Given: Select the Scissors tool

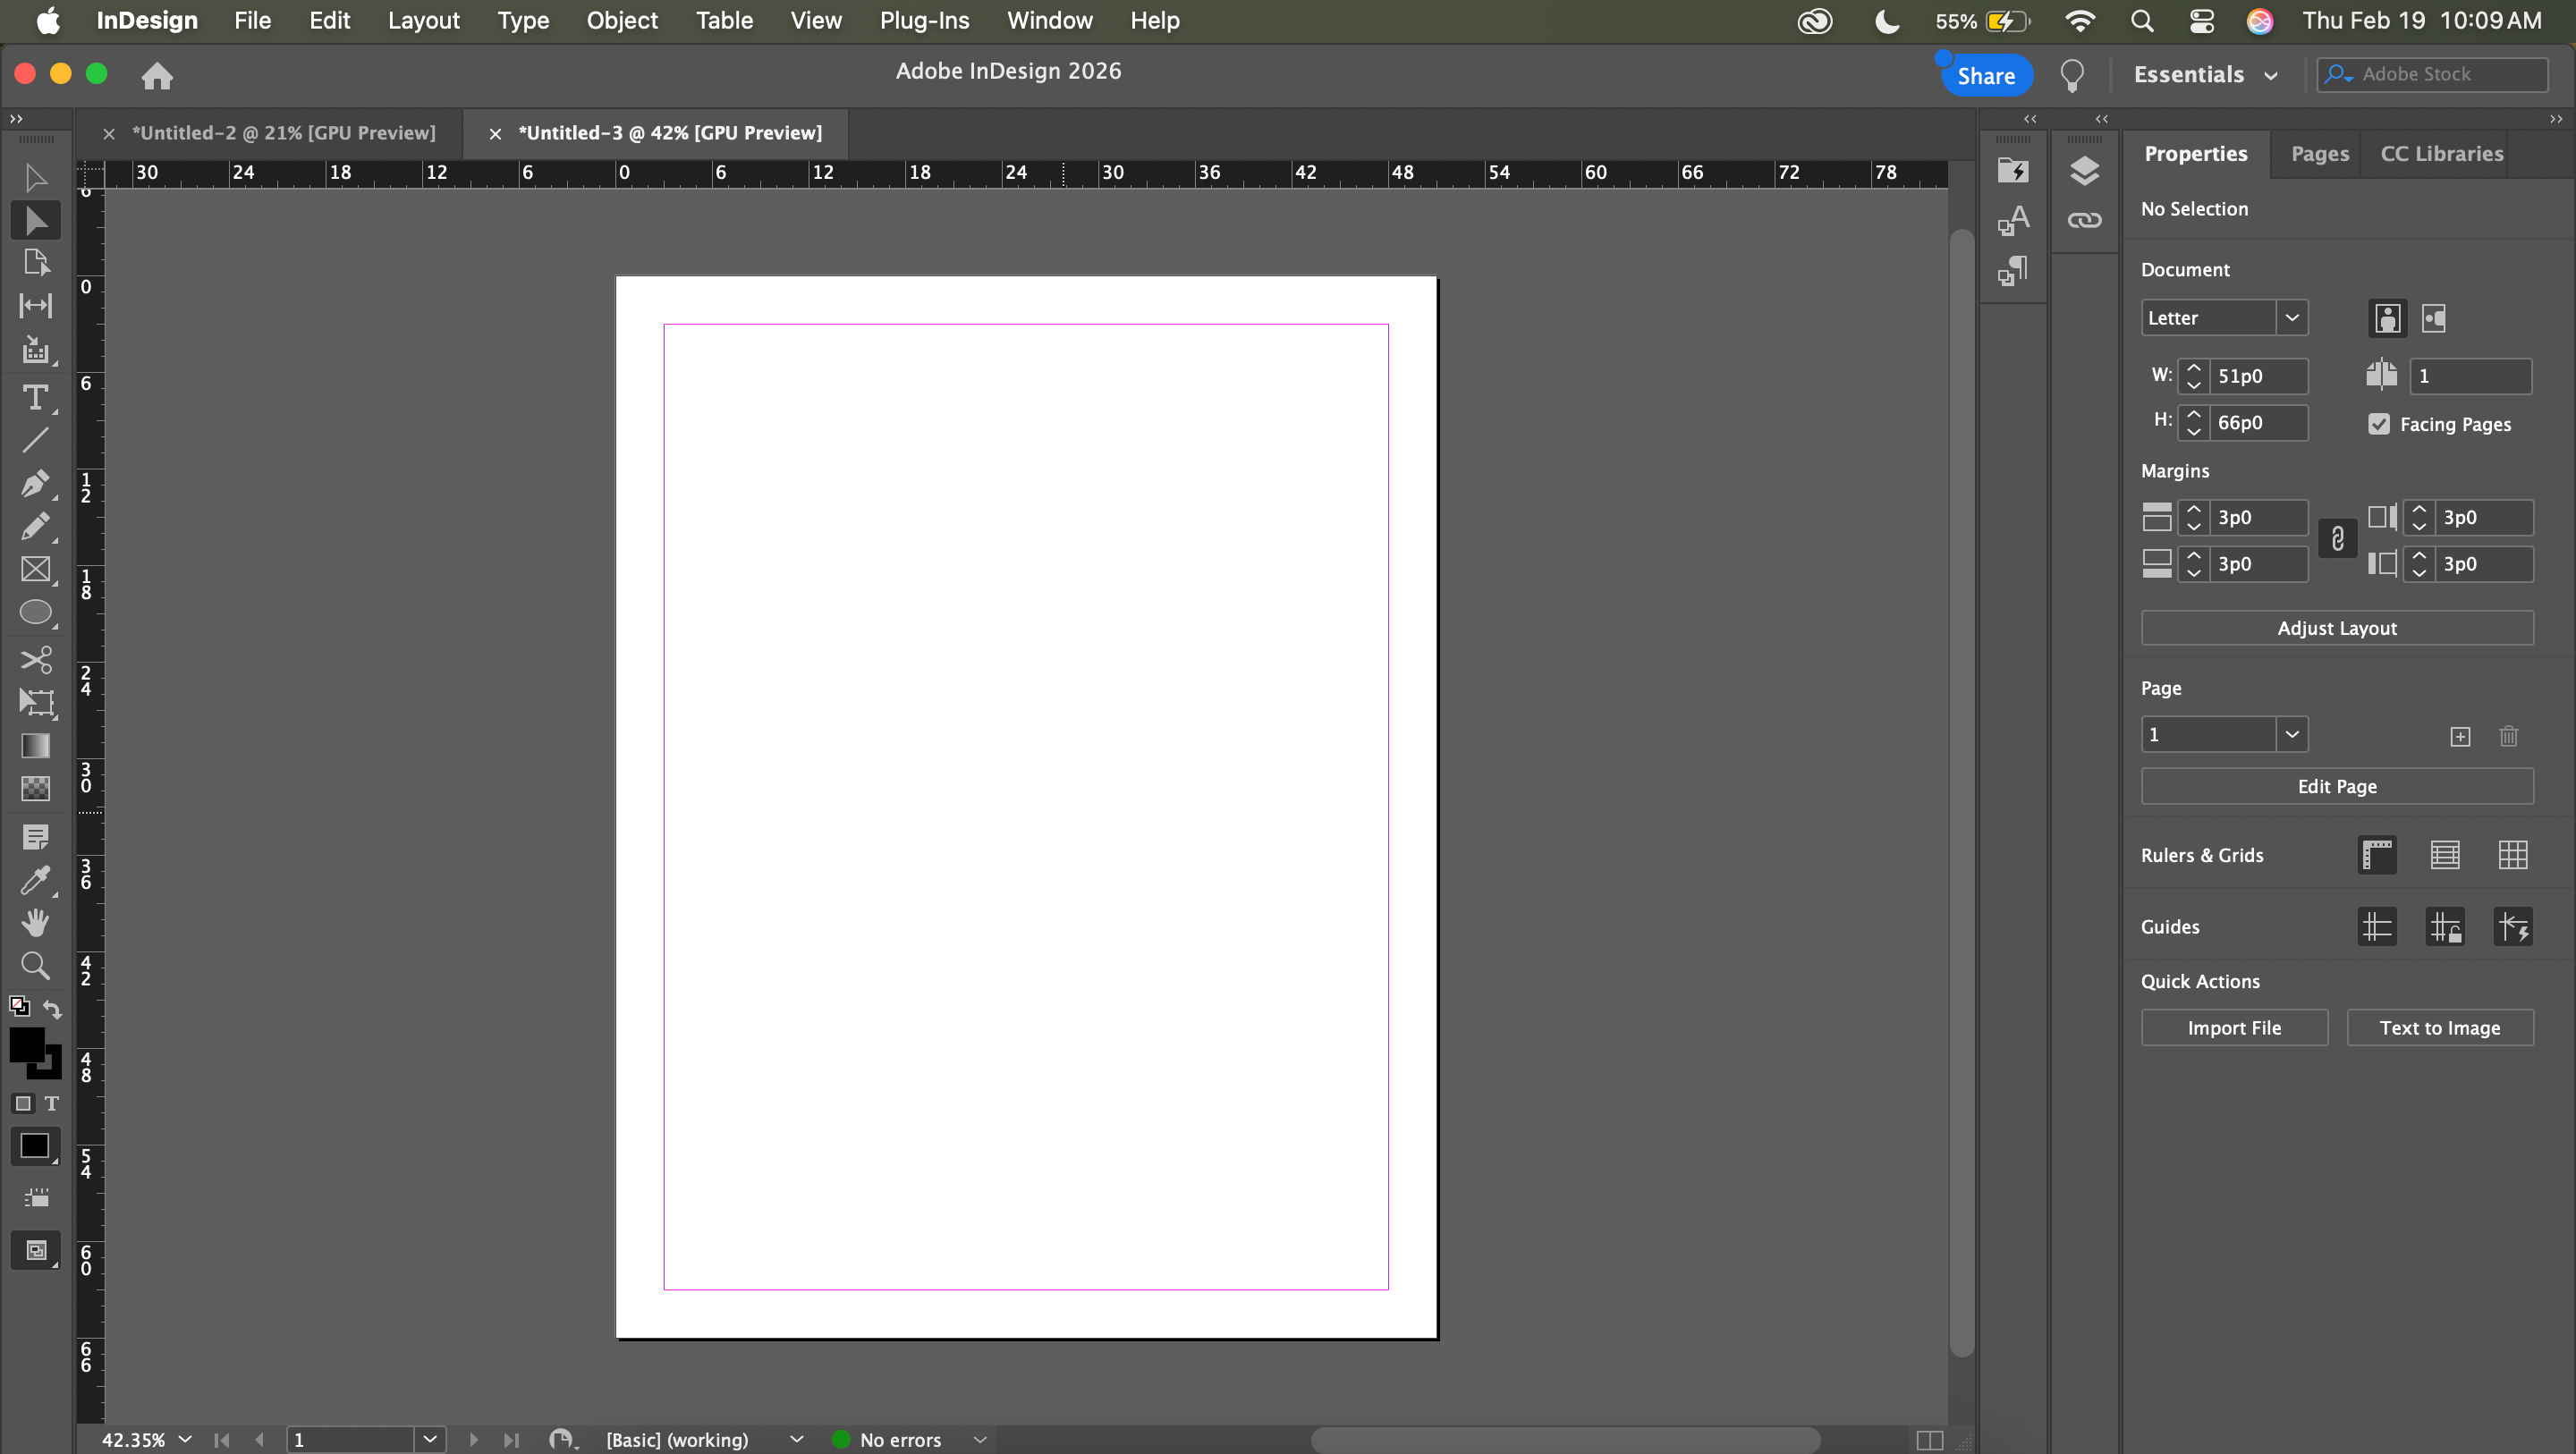Looking at the screenshot, I should [35, 659].
